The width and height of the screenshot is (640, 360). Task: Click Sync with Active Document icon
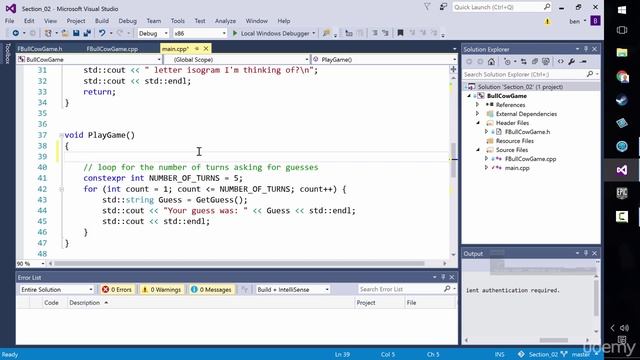(x=524, y=62)
